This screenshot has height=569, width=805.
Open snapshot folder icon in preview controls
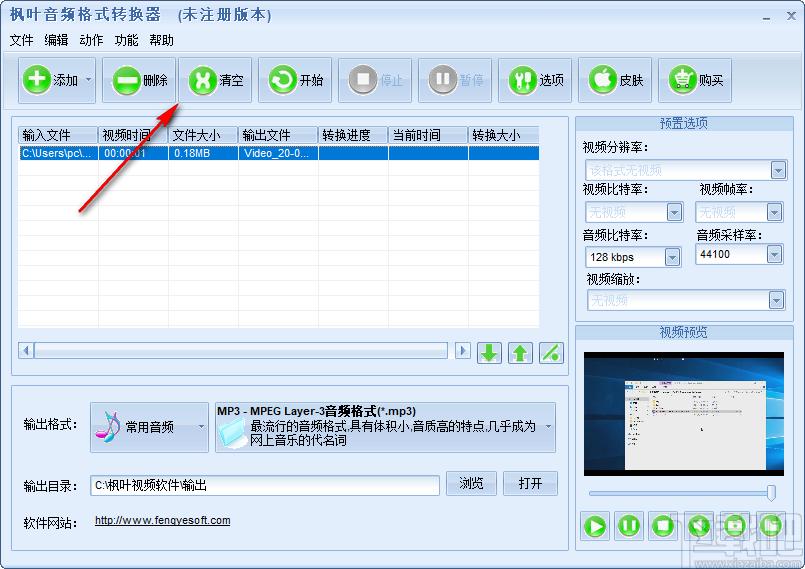(x=771, y=526)
